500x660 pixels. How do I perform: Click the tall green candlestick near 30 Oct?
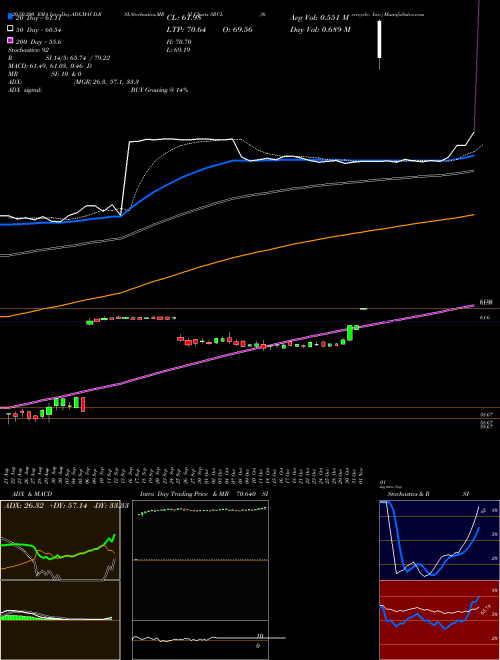coord(349,333)
